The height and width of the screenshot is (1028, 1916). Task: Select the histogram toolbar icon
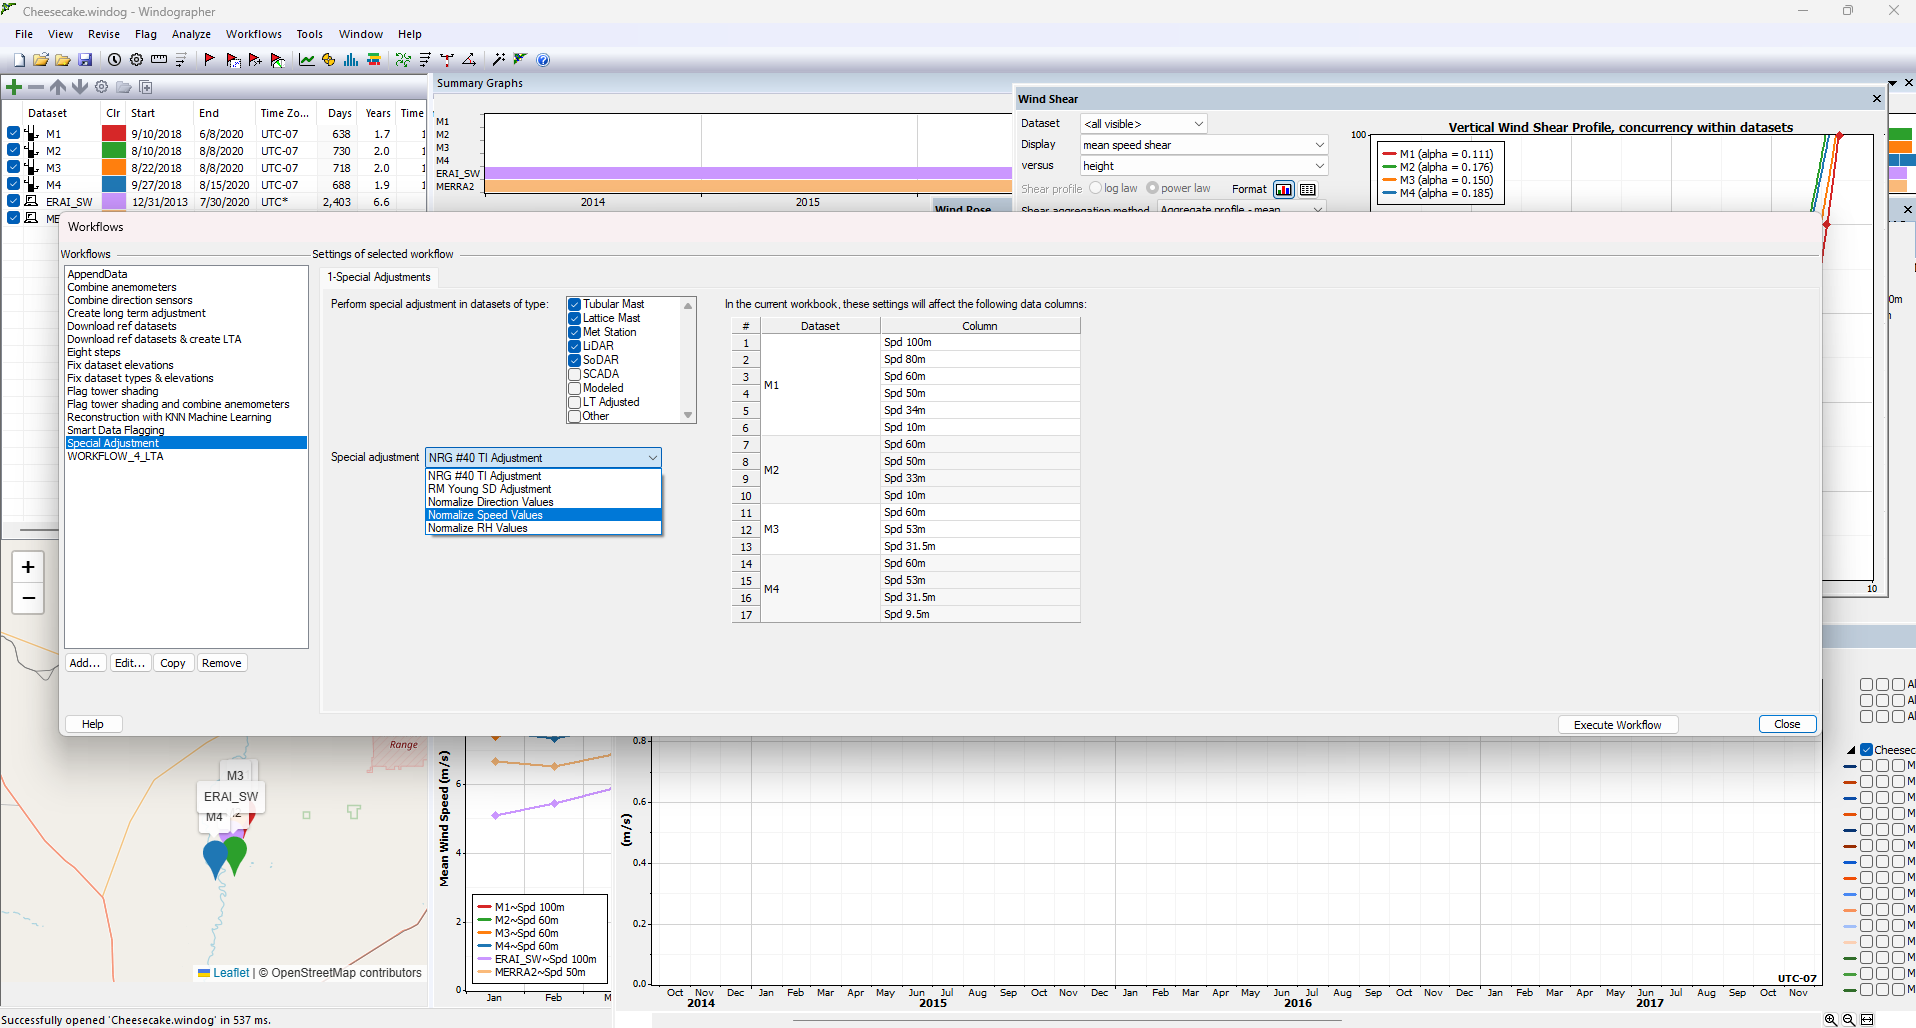point(350,59)
